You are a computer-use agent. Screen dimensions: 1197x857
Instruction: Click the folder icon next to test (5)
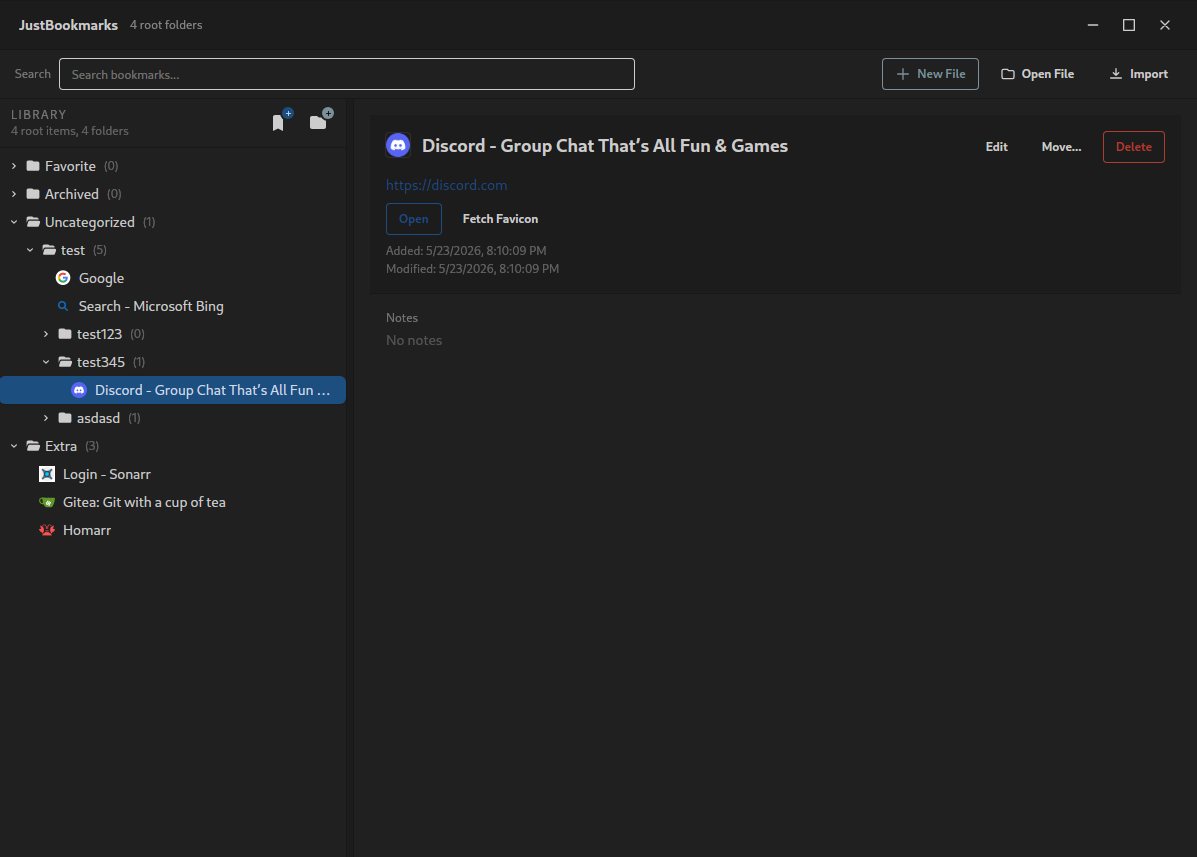49,250
